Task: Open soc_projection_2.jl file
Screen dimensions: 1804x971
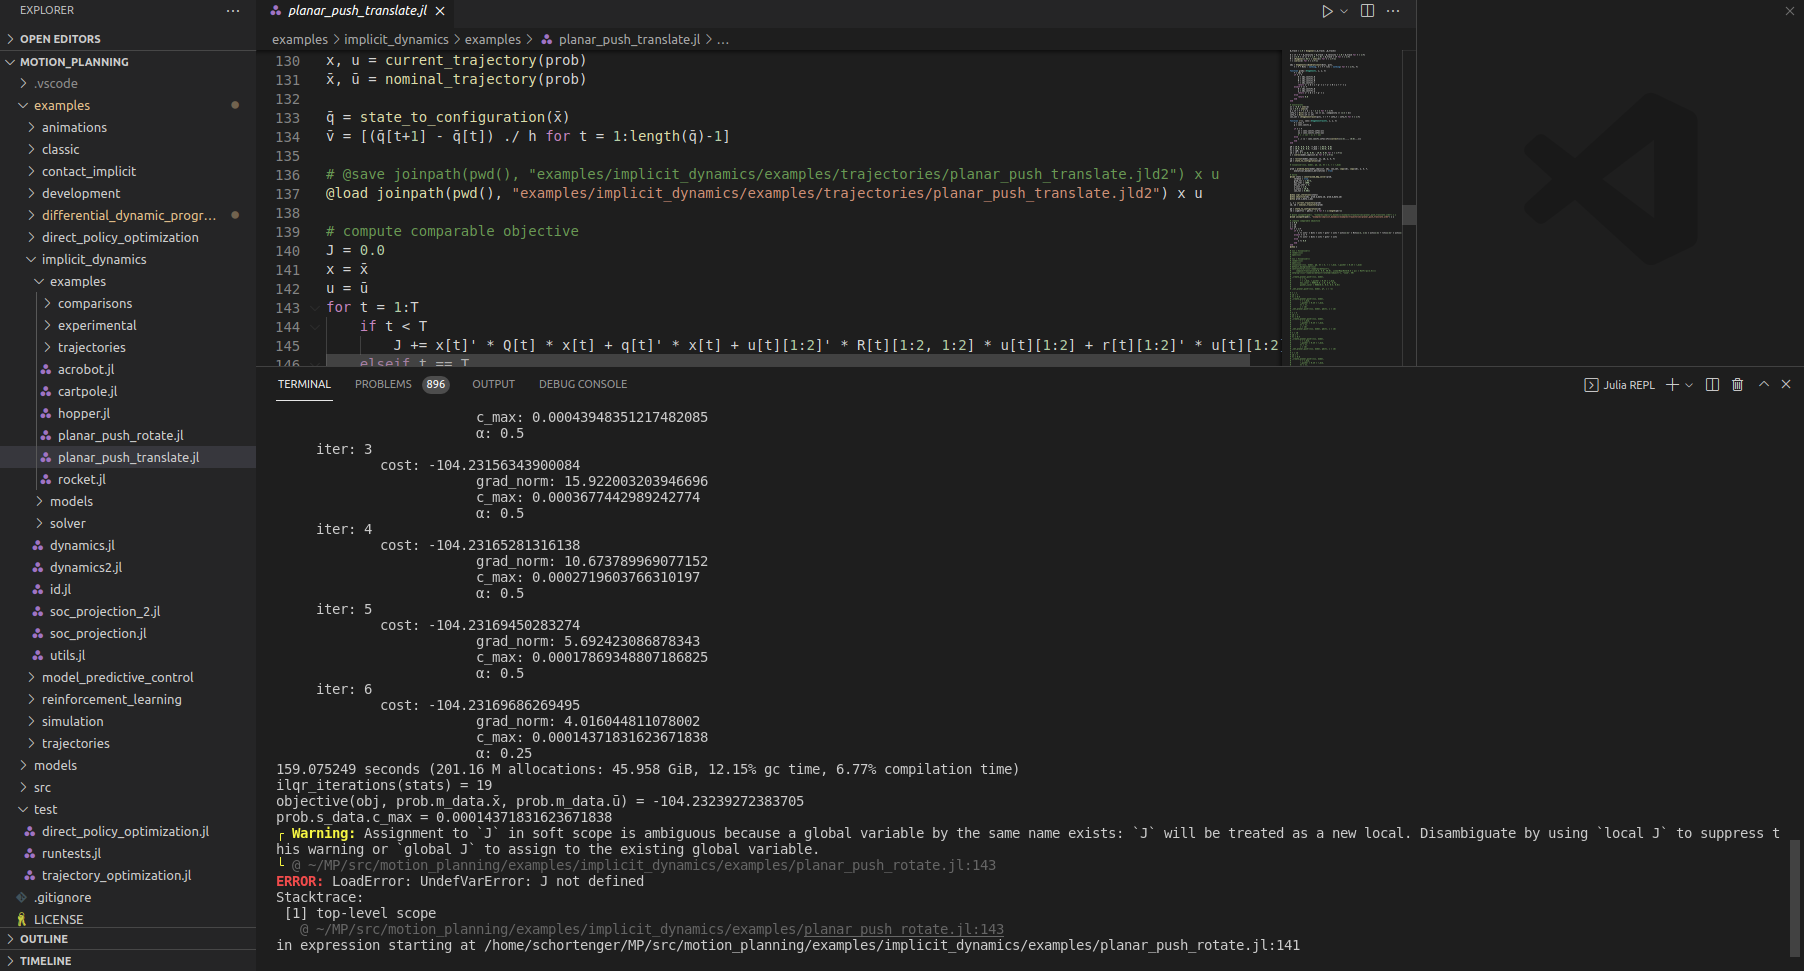Action: 128,612
